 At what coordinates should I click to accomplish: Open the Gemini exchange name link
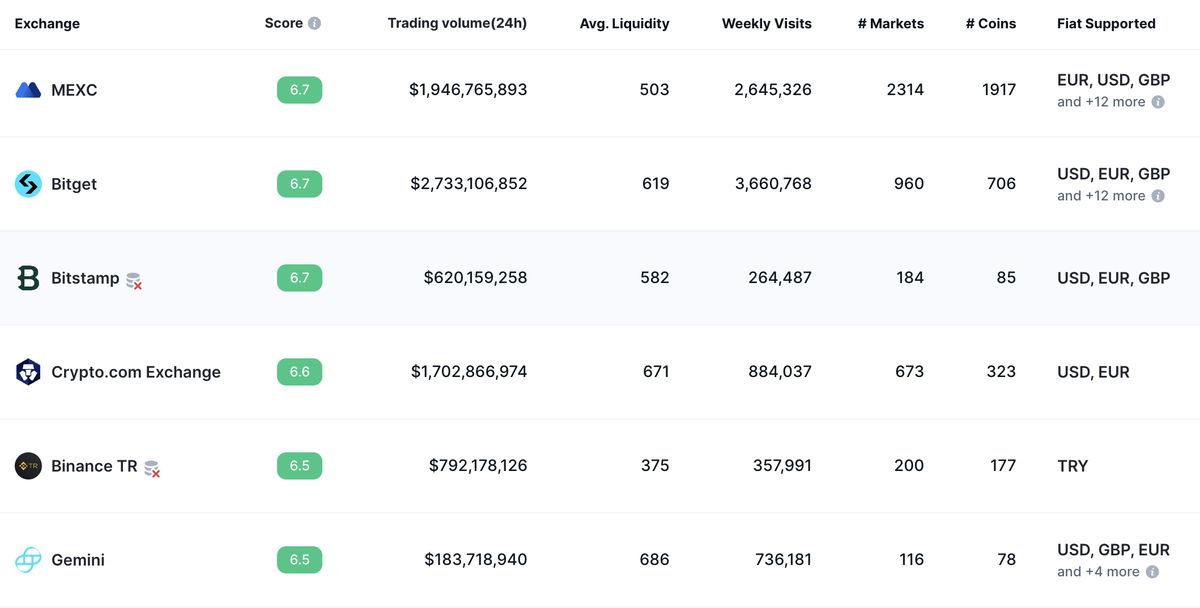[x=78, y=560]
